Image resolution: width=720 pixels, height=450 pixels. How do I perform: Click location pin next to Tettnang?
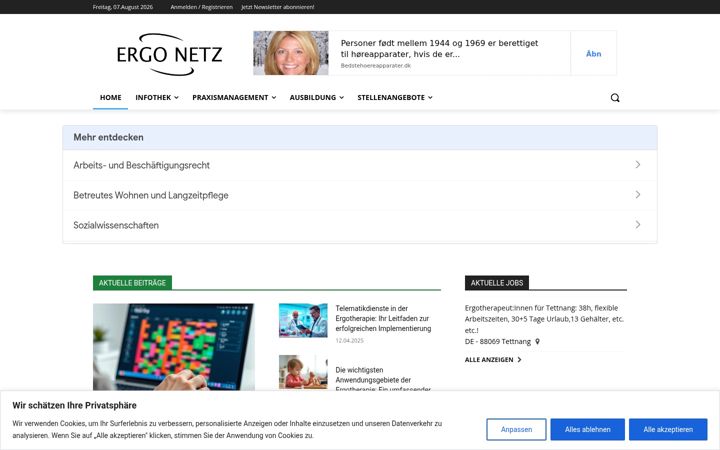[x=537, y=342]
